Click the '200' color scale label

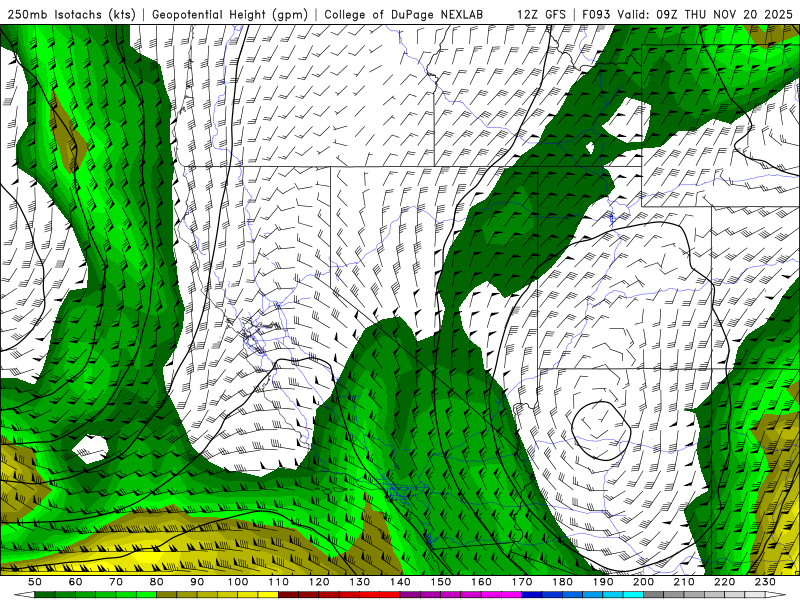pos(643,582)
